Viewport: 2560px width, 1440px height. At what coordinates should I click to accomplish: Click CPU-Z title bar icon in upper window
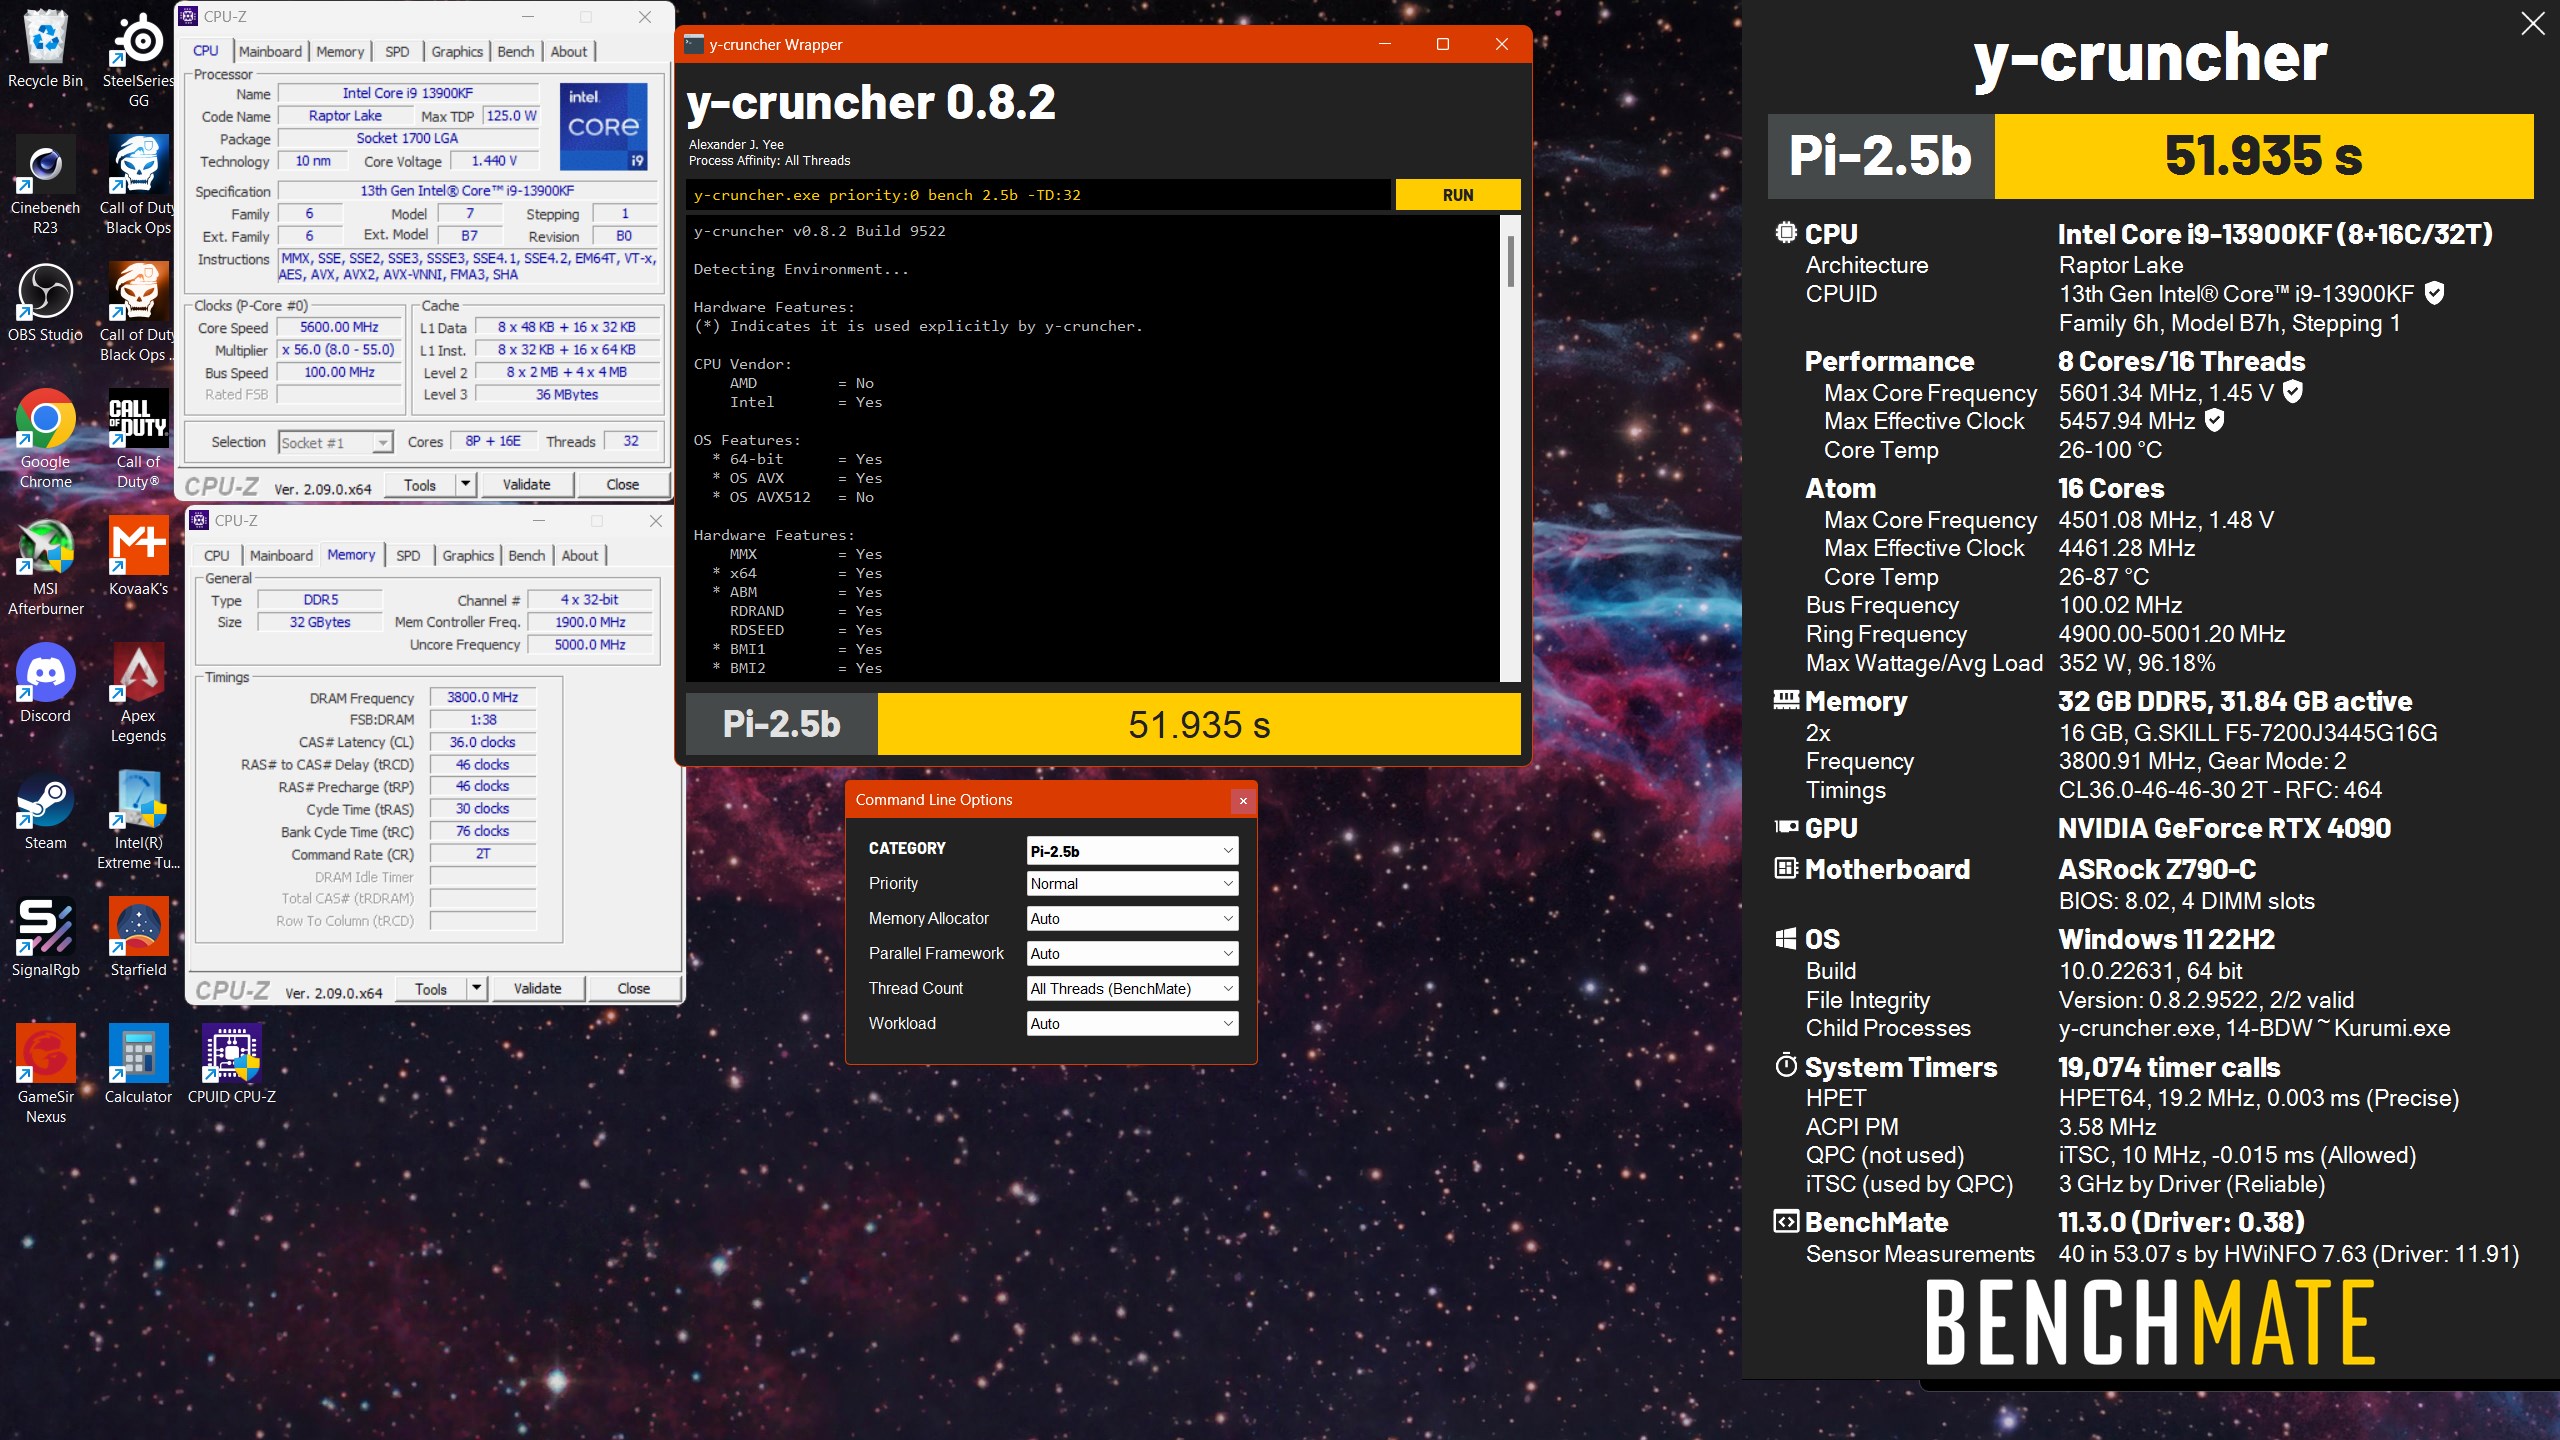click(188, 16)
